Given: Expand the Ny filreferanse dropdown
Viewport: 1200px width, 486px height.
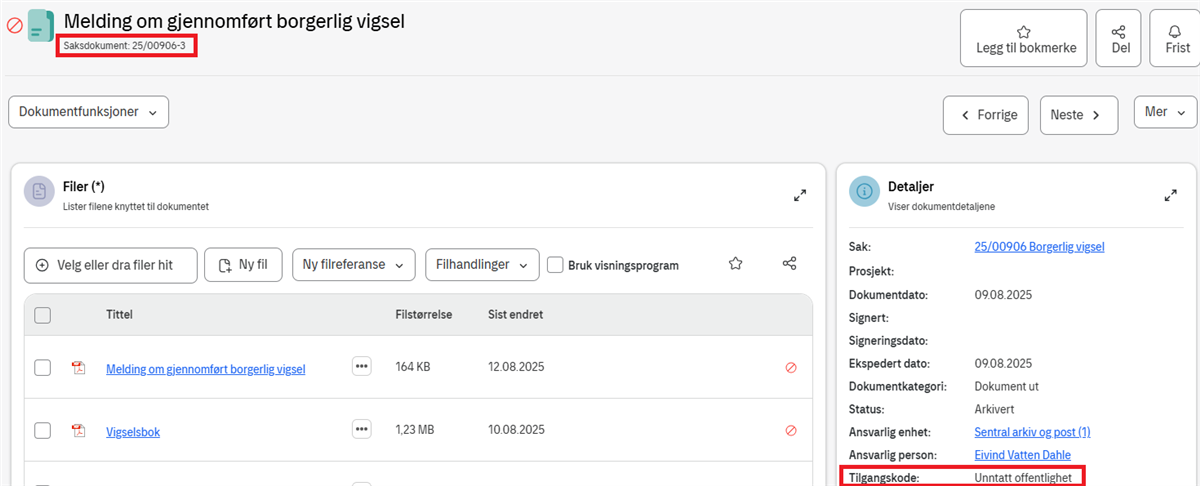Looking at the screenshot, I should click(x=353, y=265).
